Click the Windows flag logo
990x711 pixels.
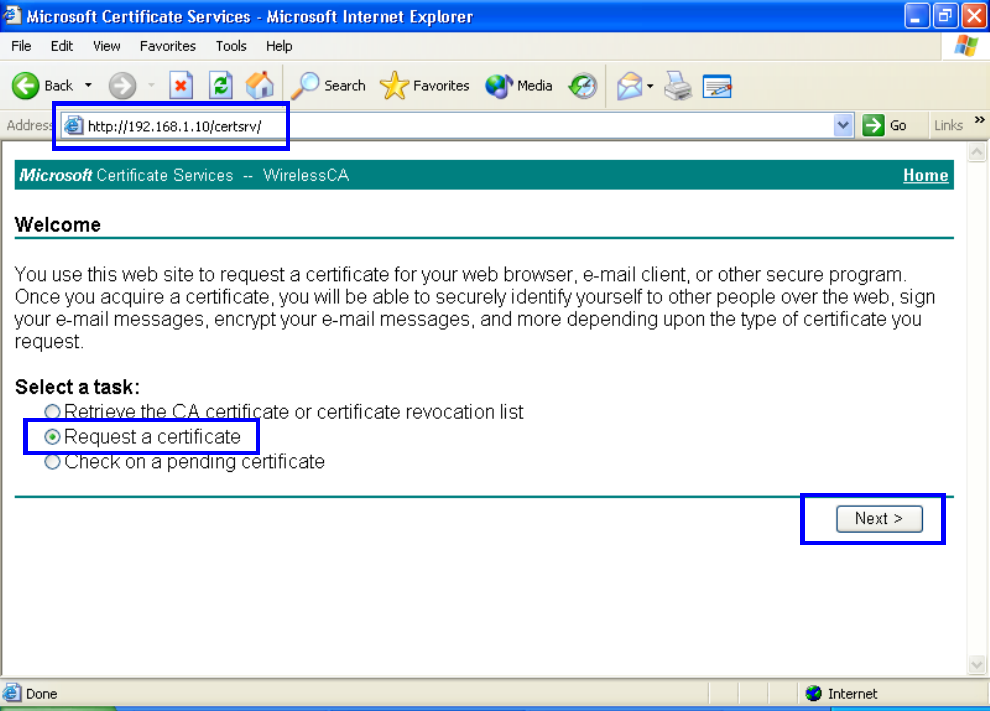coord(966,46)
